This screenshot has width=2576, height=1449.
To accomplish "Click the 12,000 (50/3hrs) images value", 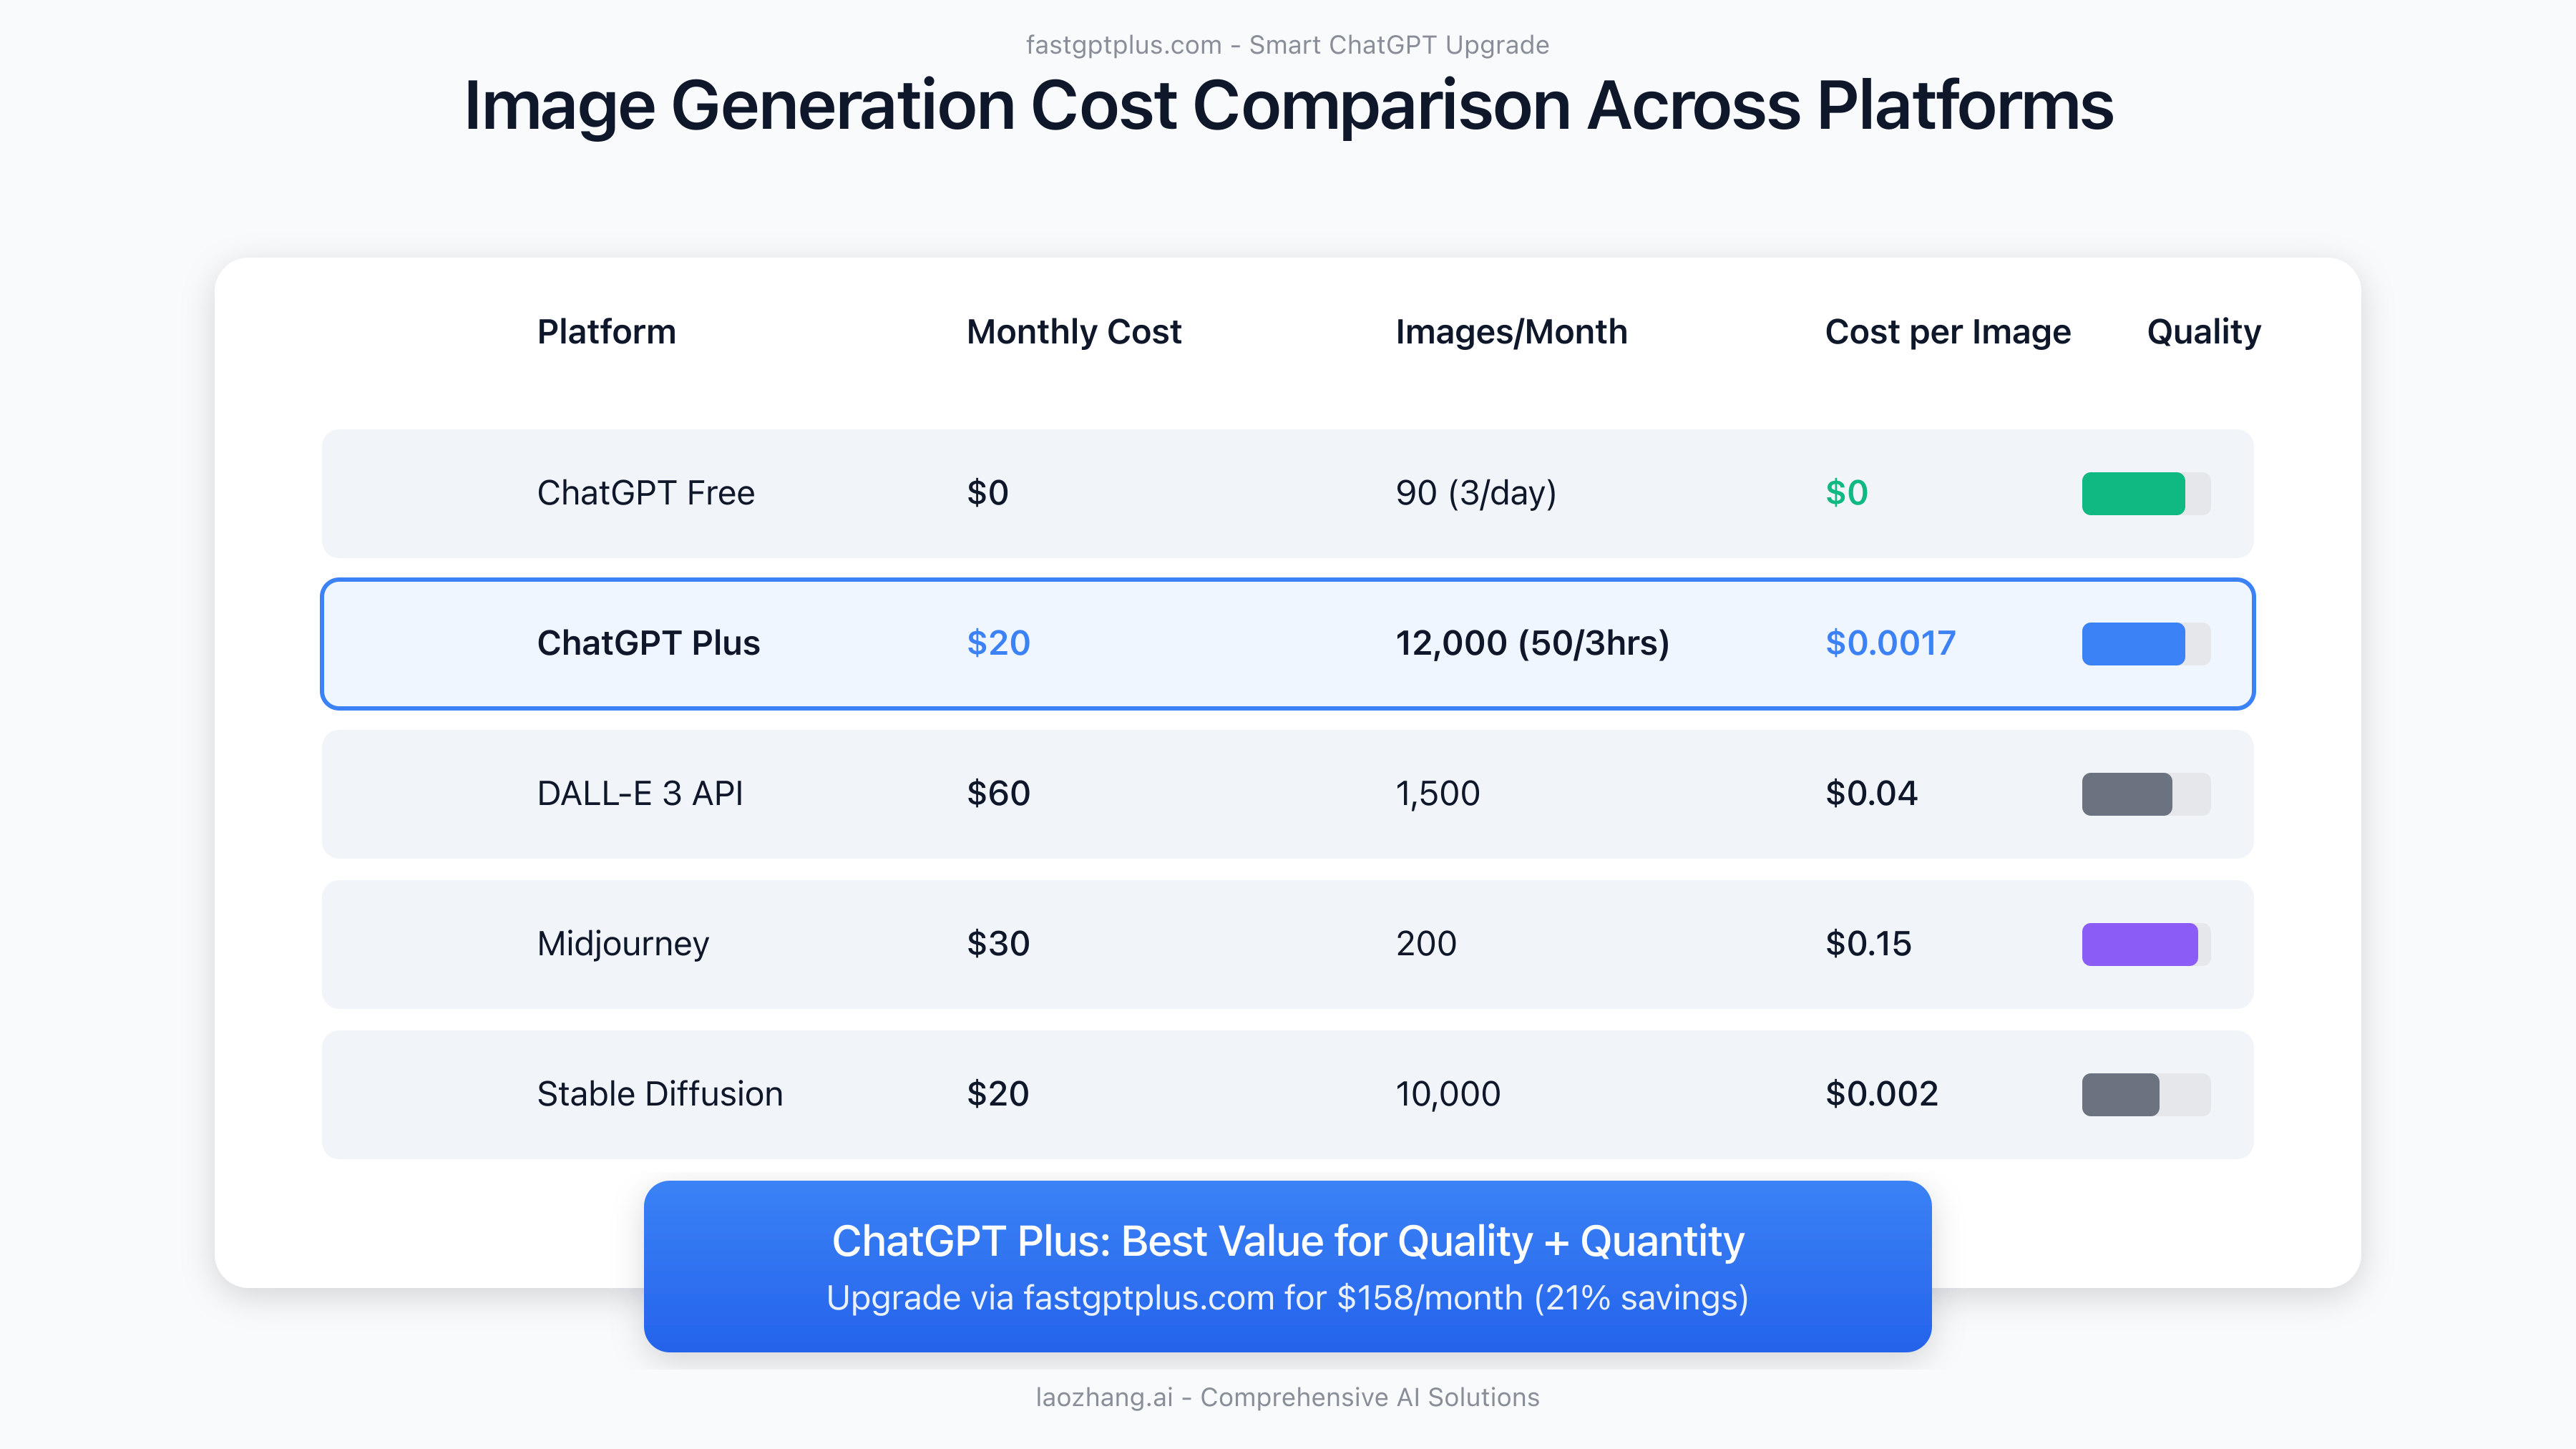I will 1532,643.
